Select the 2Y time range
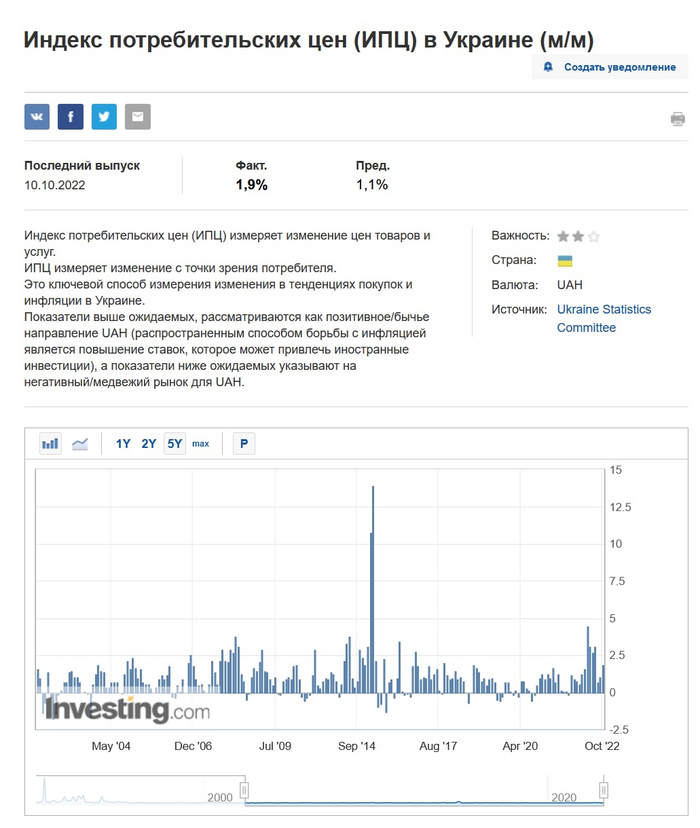The width and height of the screenshot is (700, 828). 149,443
